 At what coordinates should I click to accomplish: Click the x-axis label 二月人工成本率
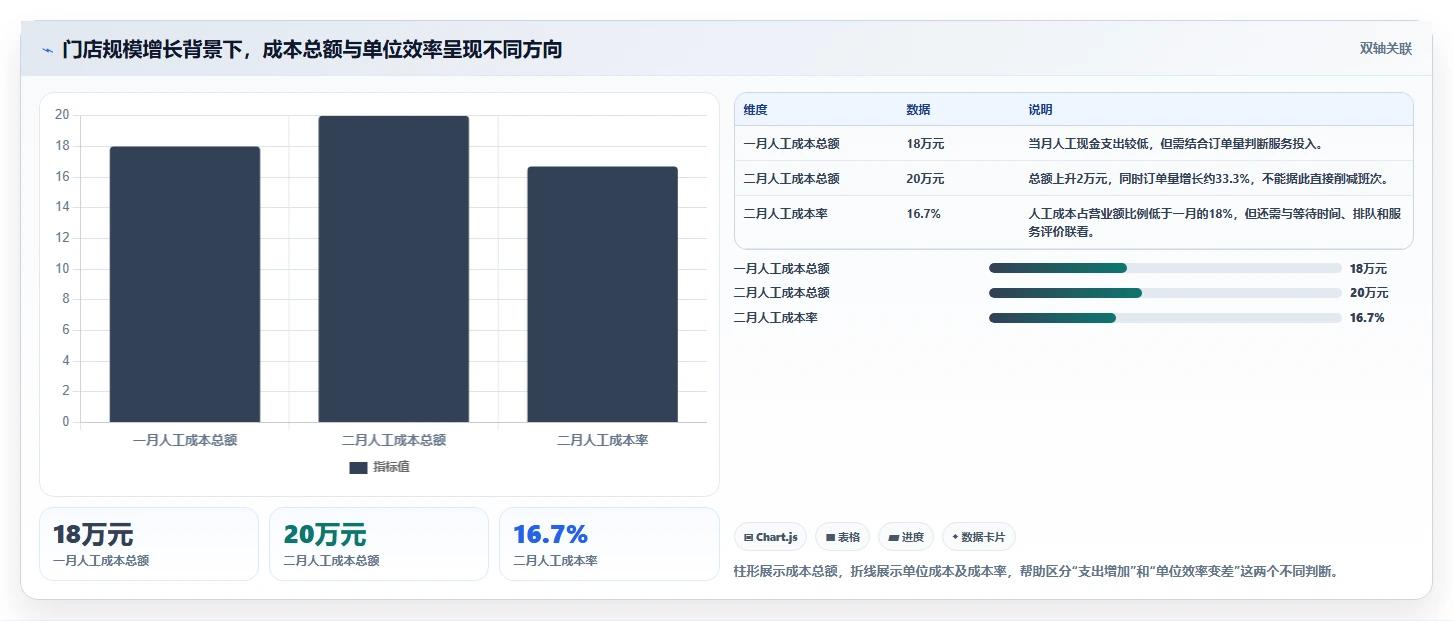(x=603, y=440)
